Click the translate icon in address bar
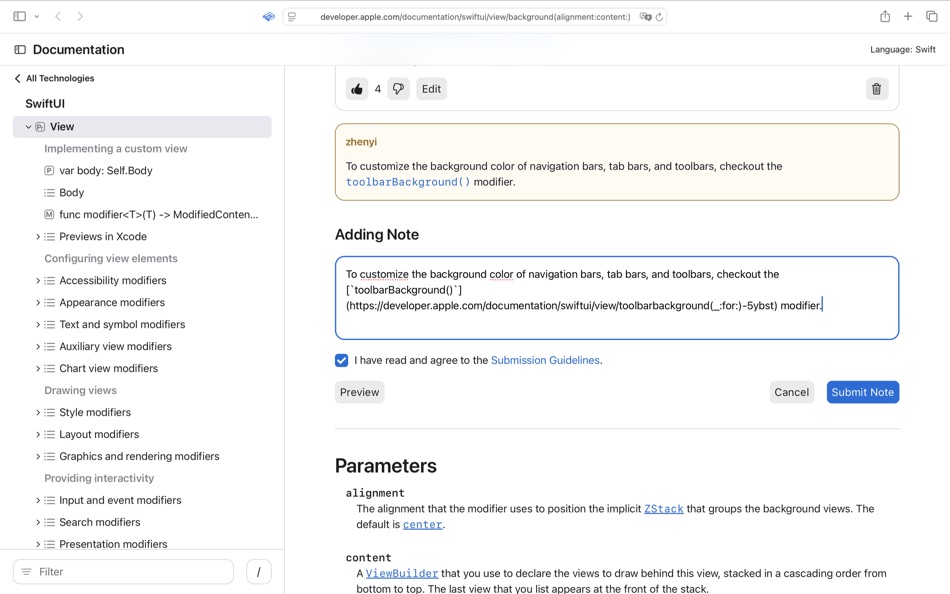The image size is (950, 594). click(x=645, y=16)
